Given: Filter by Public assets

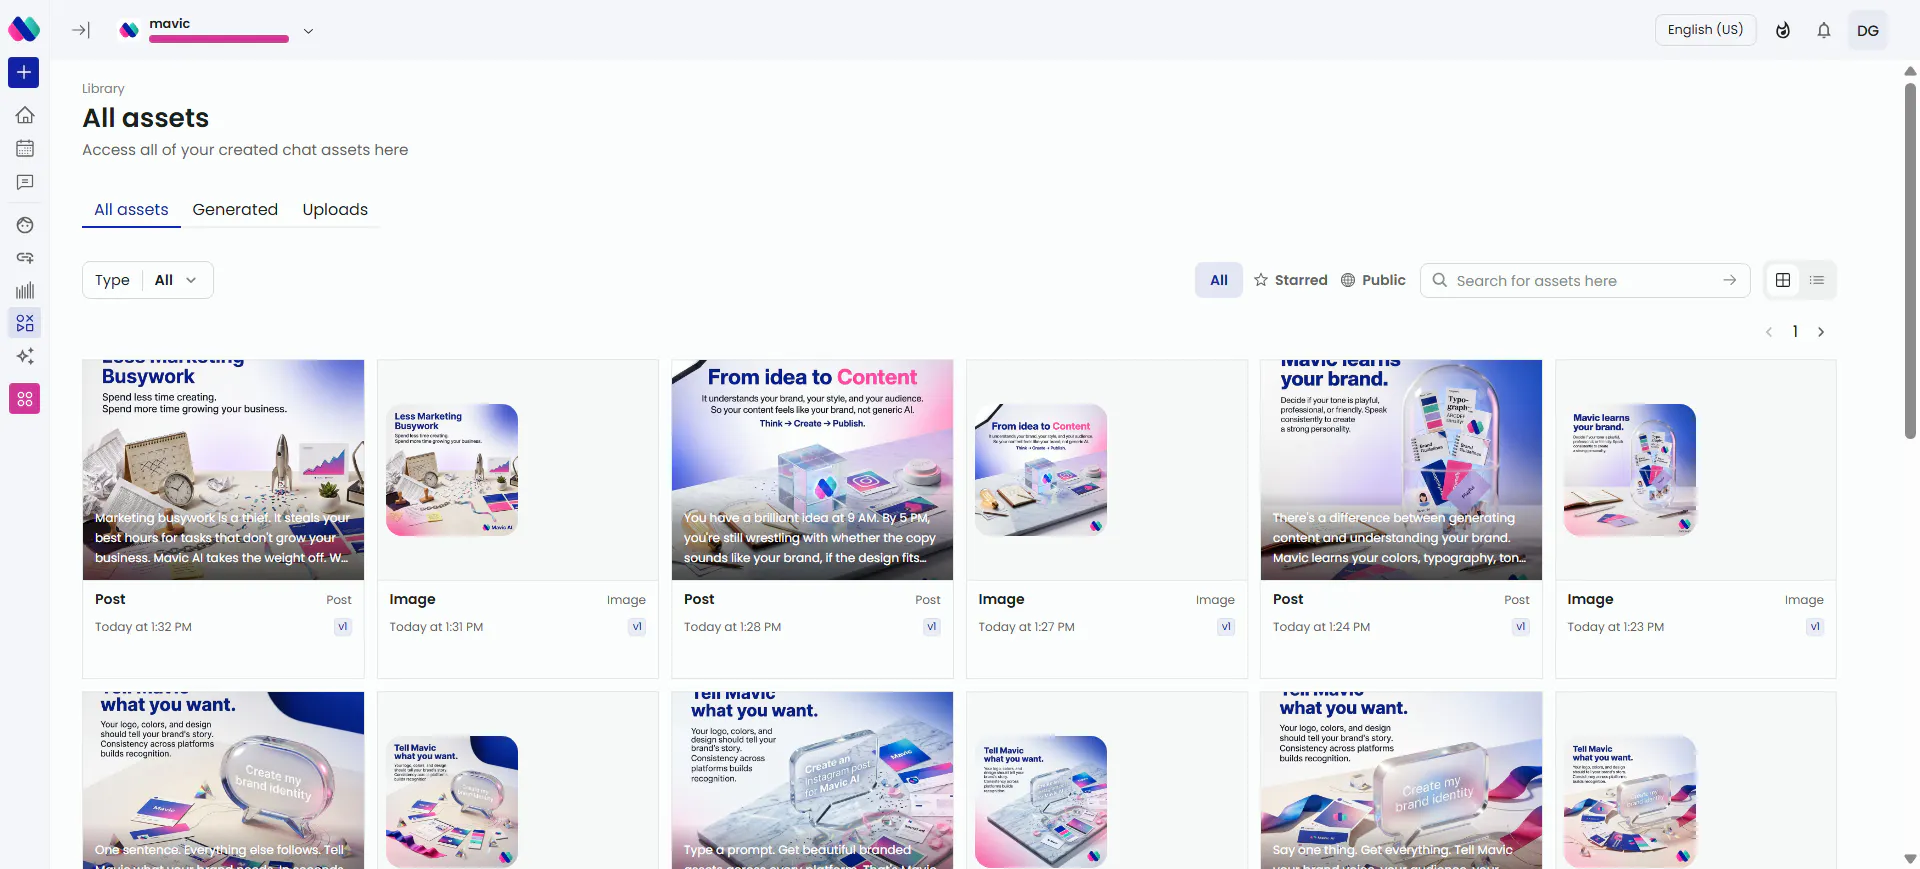Looking at the screenshot, I should pos(1373,280).
